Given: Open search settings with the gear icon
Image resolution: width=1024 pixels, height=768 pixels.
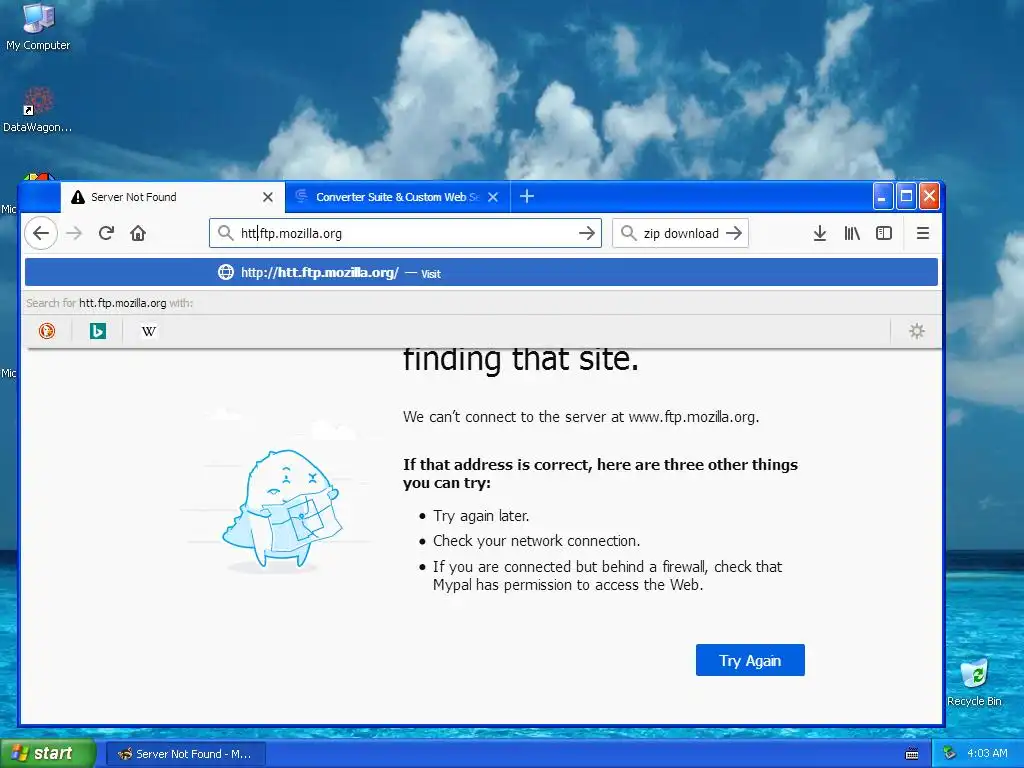Looking at the screenshot, I should tap(916, 331).
